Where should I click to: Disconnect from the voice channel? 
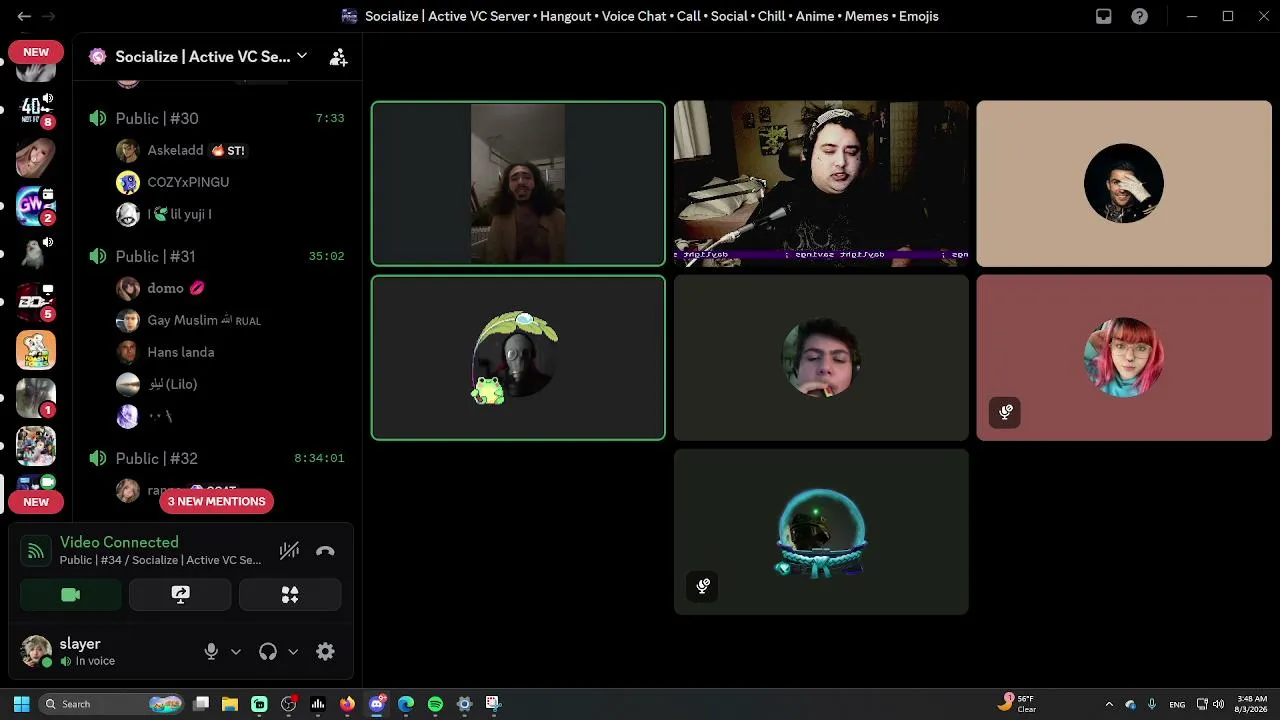[325, 551]
